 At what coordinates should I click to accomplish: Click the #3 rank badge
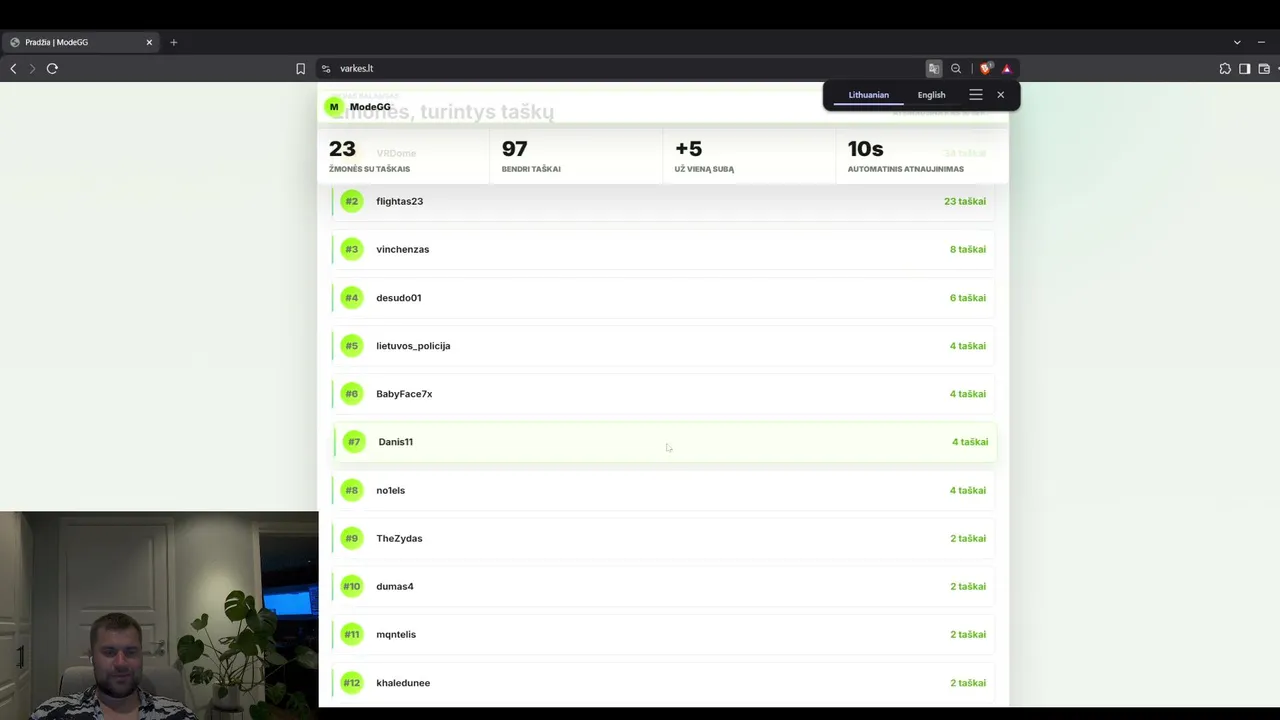point(351,249)
